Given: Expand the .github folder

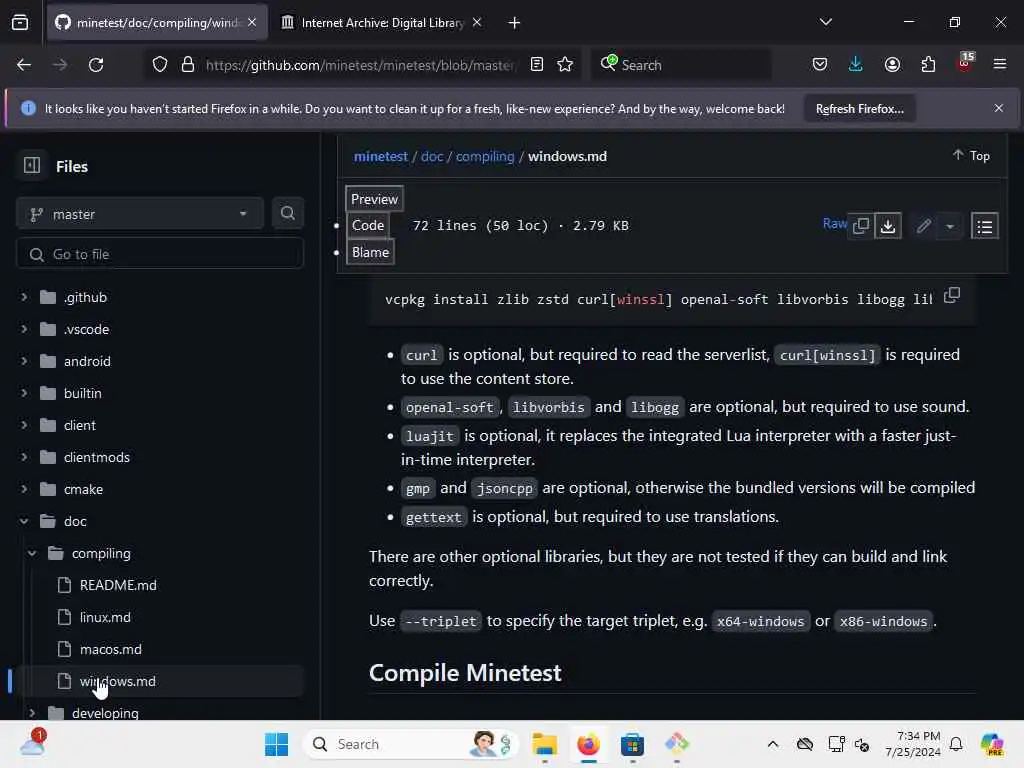Looking at the screenshot, I should 24,297.
